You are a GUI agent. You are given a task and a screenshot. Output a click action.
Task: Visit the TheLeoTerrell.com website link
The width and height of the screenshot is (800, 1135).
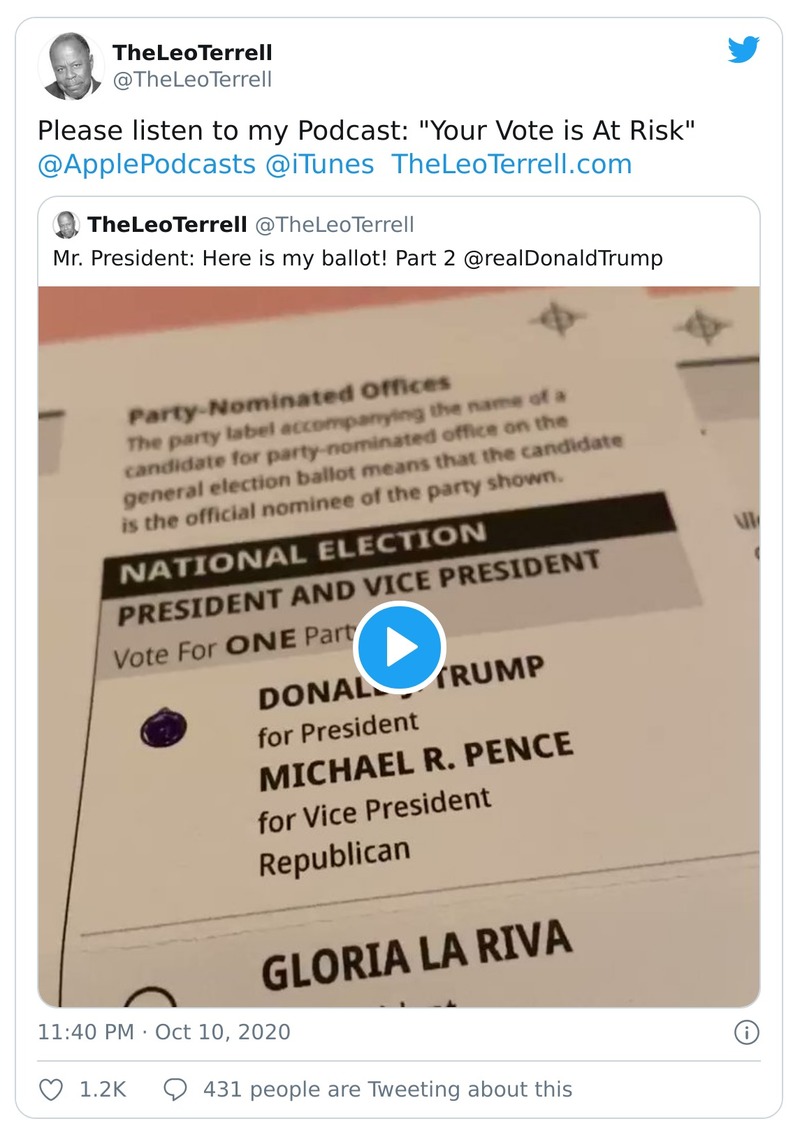coord(512,163)
